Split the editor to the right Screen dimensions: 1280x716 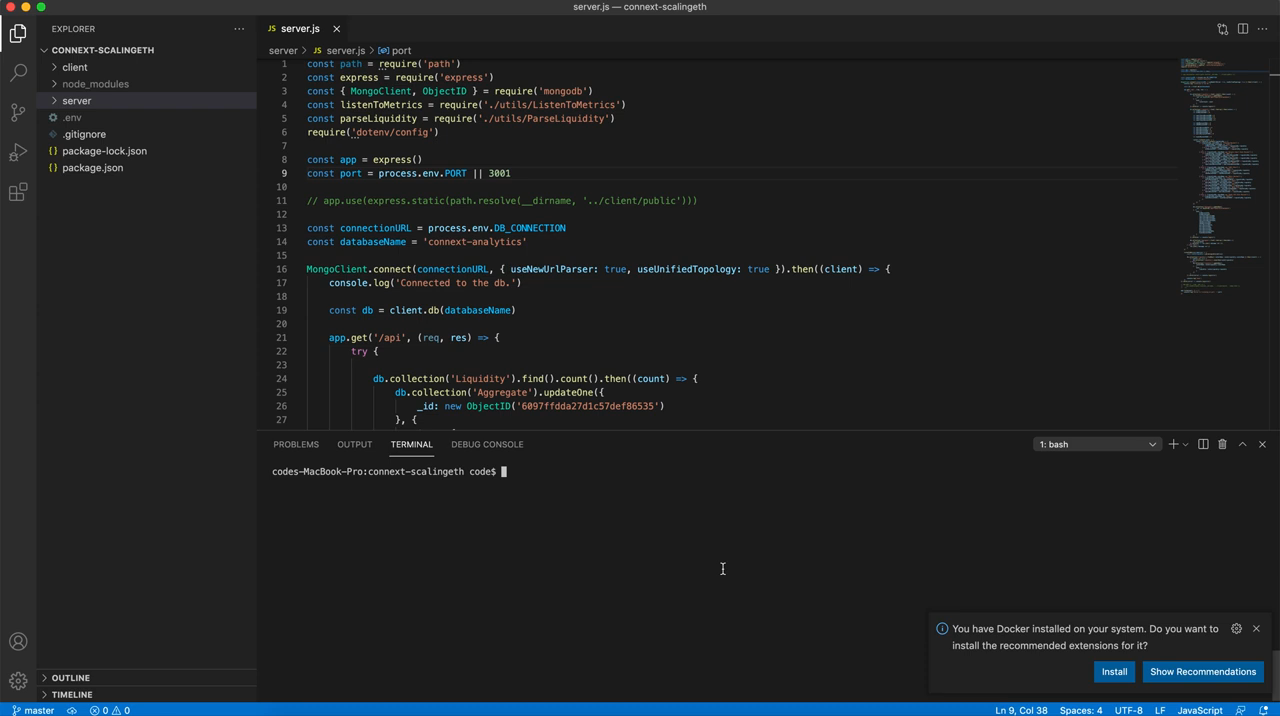1243,29
